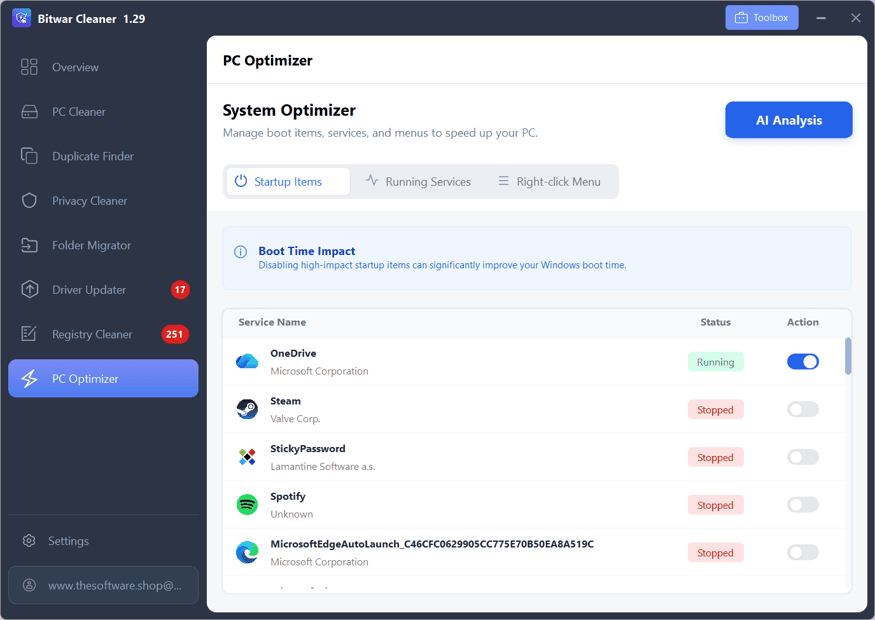875x620 pixels.
Task: Open the Overview section
Action: coord(103,67)
